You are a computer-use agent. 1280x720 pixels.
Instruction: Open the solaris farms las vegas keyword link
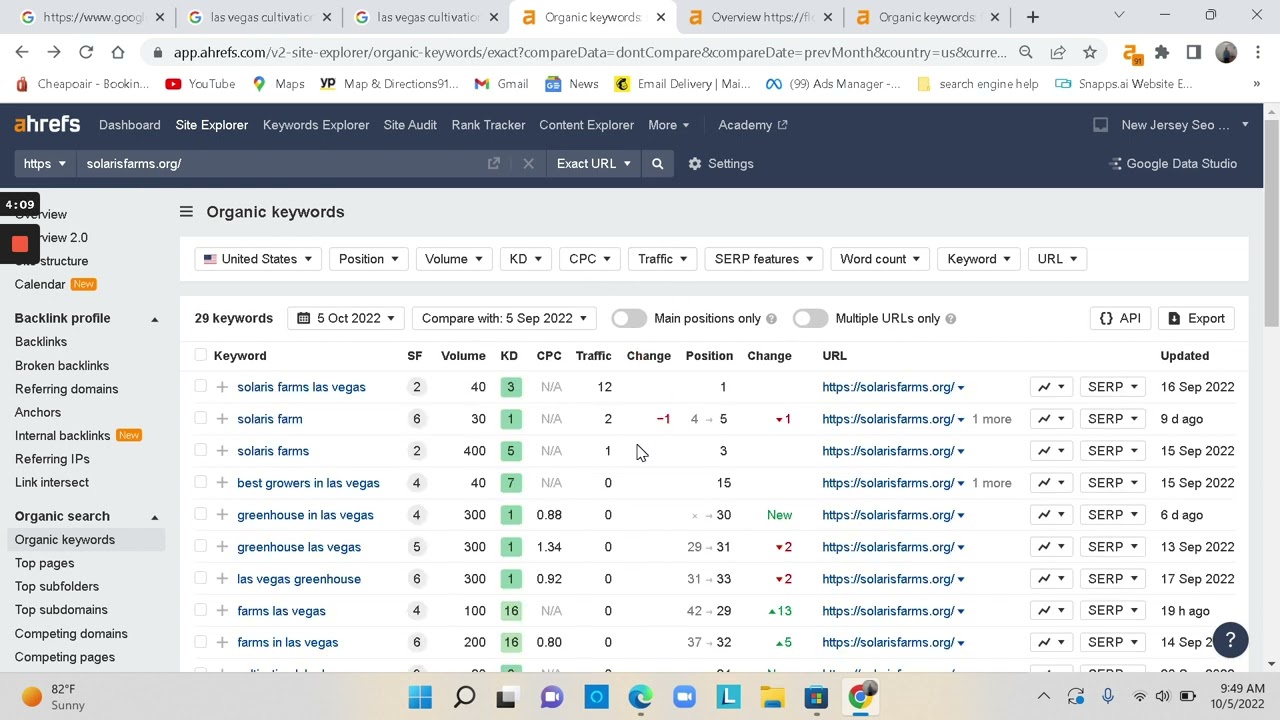(x=301, y=387)
